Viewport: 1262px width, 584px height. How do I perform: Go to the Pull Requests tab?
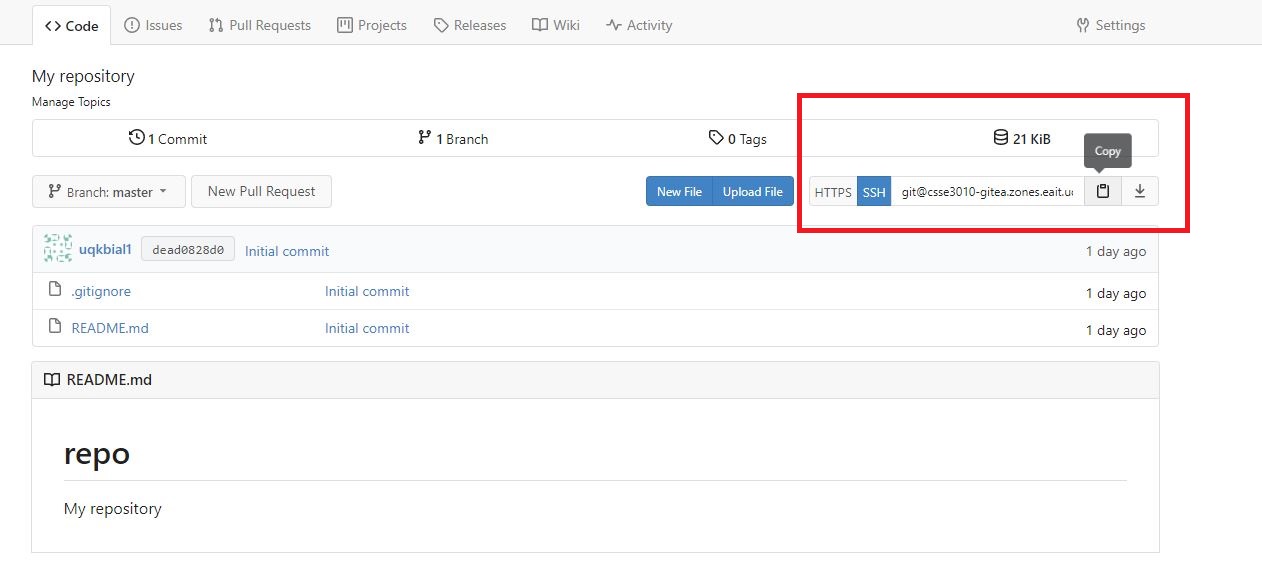coord(260,25)
